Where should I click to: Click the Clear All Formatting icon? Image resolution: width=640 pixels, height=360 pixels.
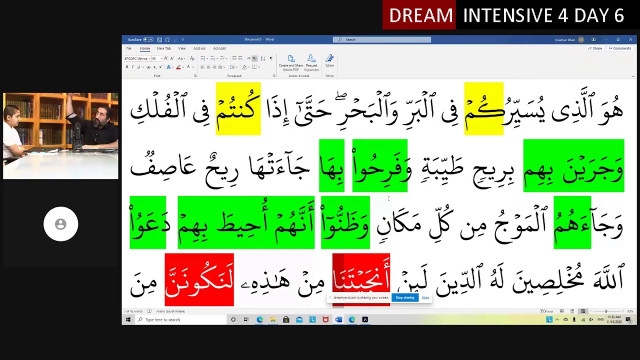[x=192, y=58]
